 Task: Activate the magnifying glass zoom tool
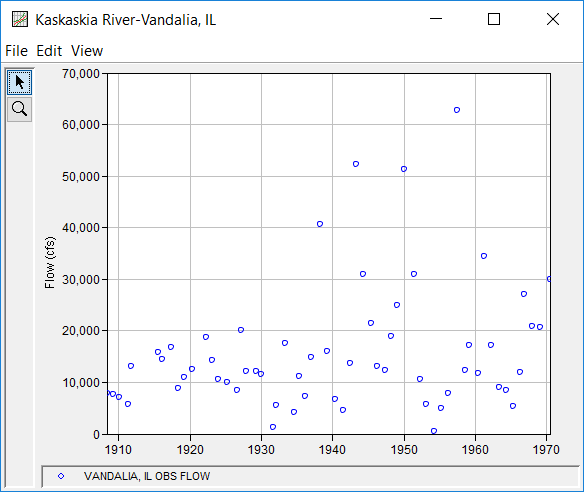click(19, 109)
